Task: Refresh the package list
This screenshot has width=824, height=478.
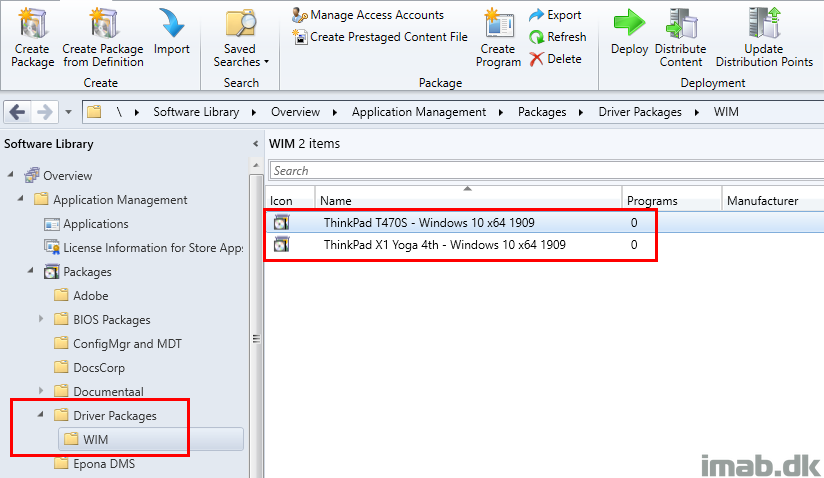Action: (558, 37)
